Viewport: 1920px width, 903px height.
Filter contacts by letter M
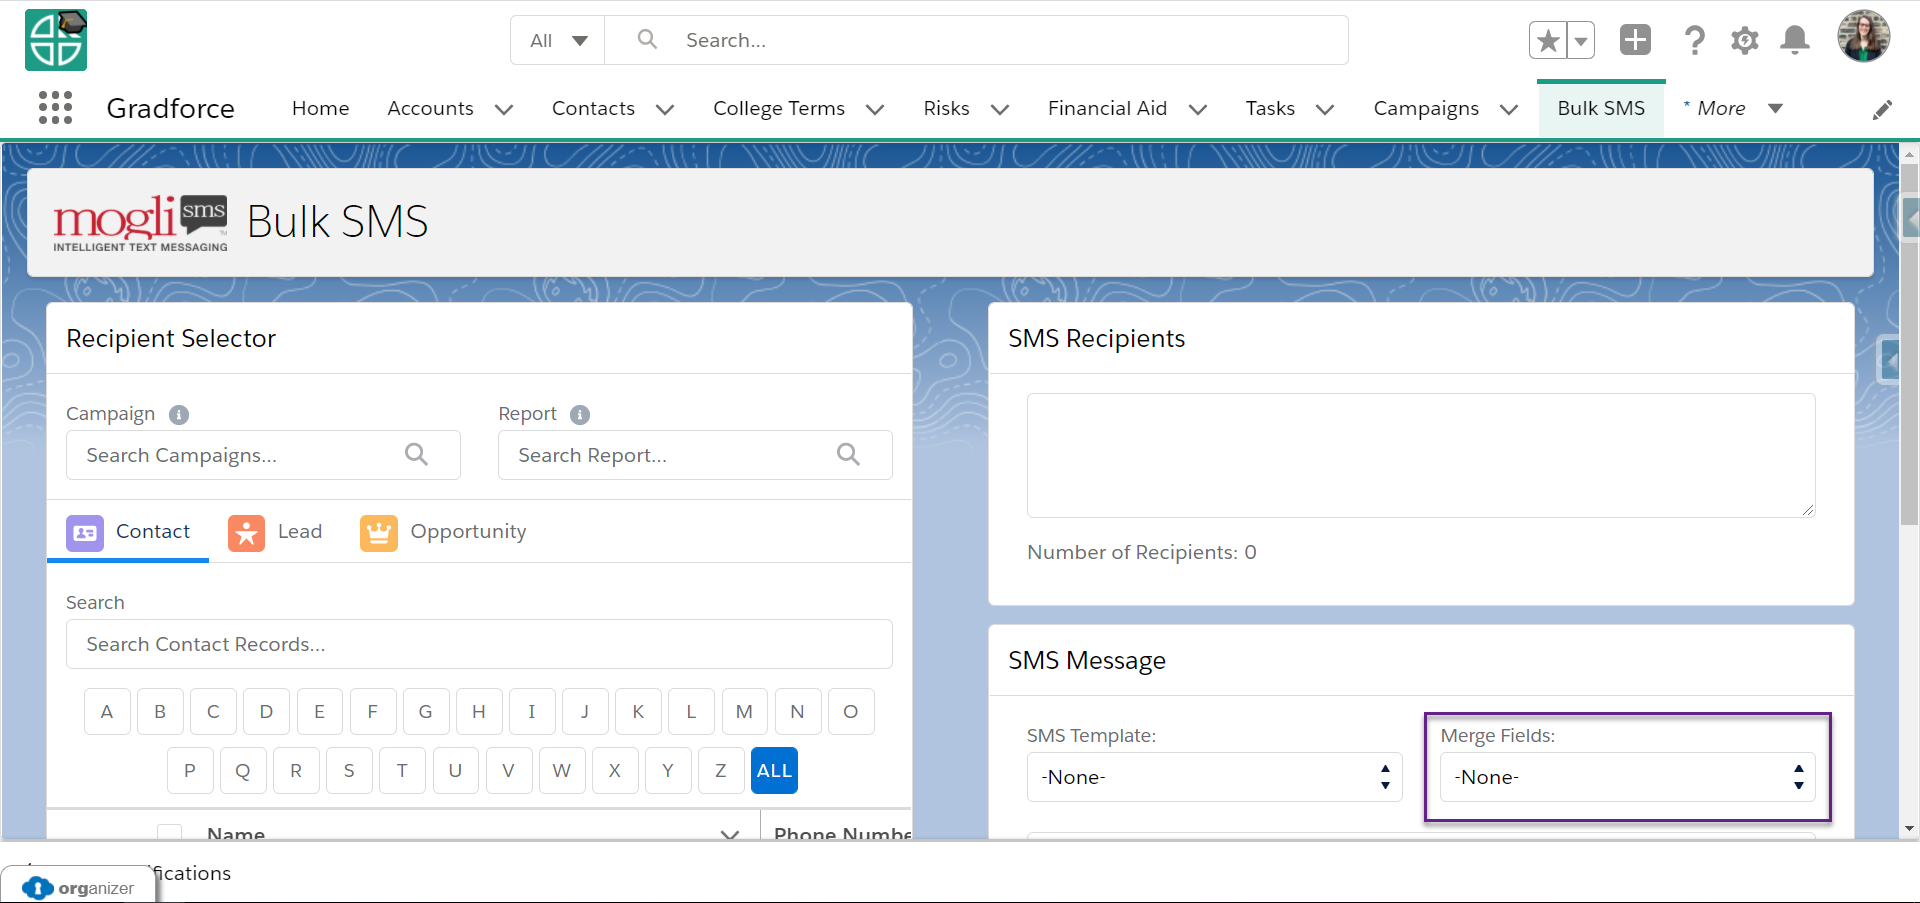coord(744,712)
